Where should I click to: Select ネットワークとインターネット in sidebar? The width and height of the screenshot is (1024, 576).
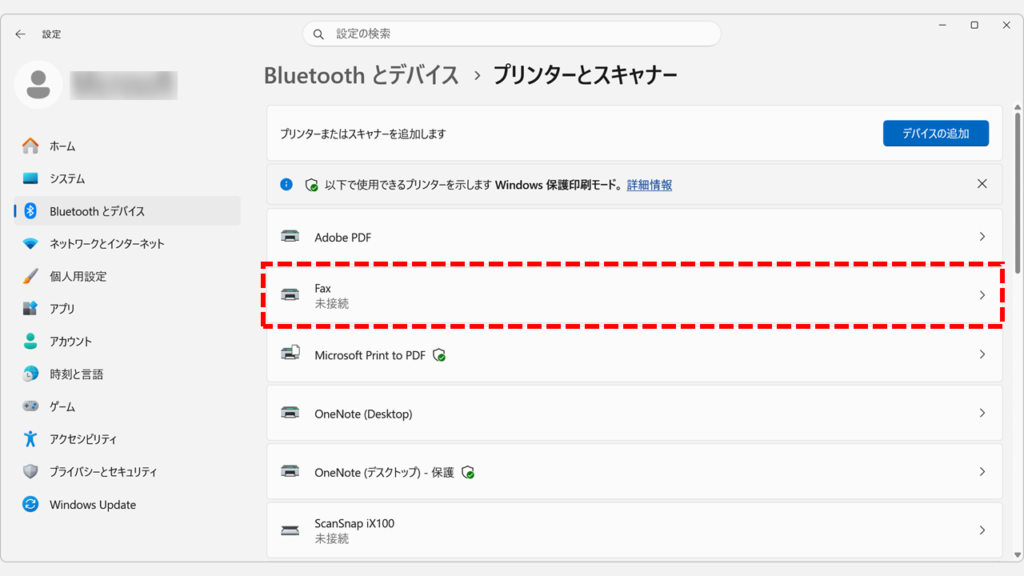pos(127,244)
